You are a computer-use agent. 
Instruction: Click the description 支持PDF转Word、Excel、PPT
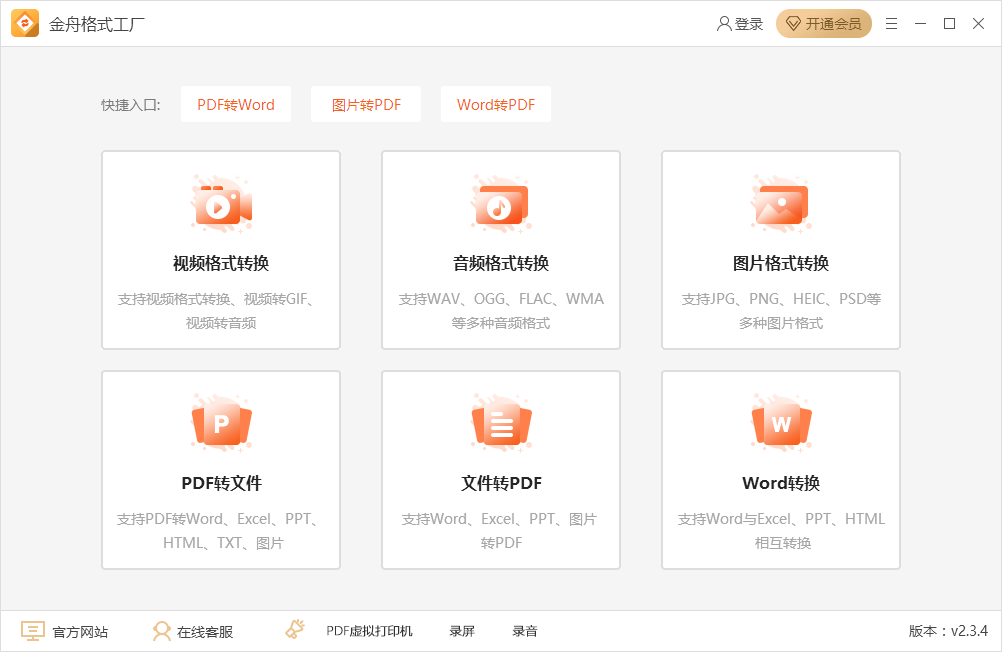tap(217, 518)
